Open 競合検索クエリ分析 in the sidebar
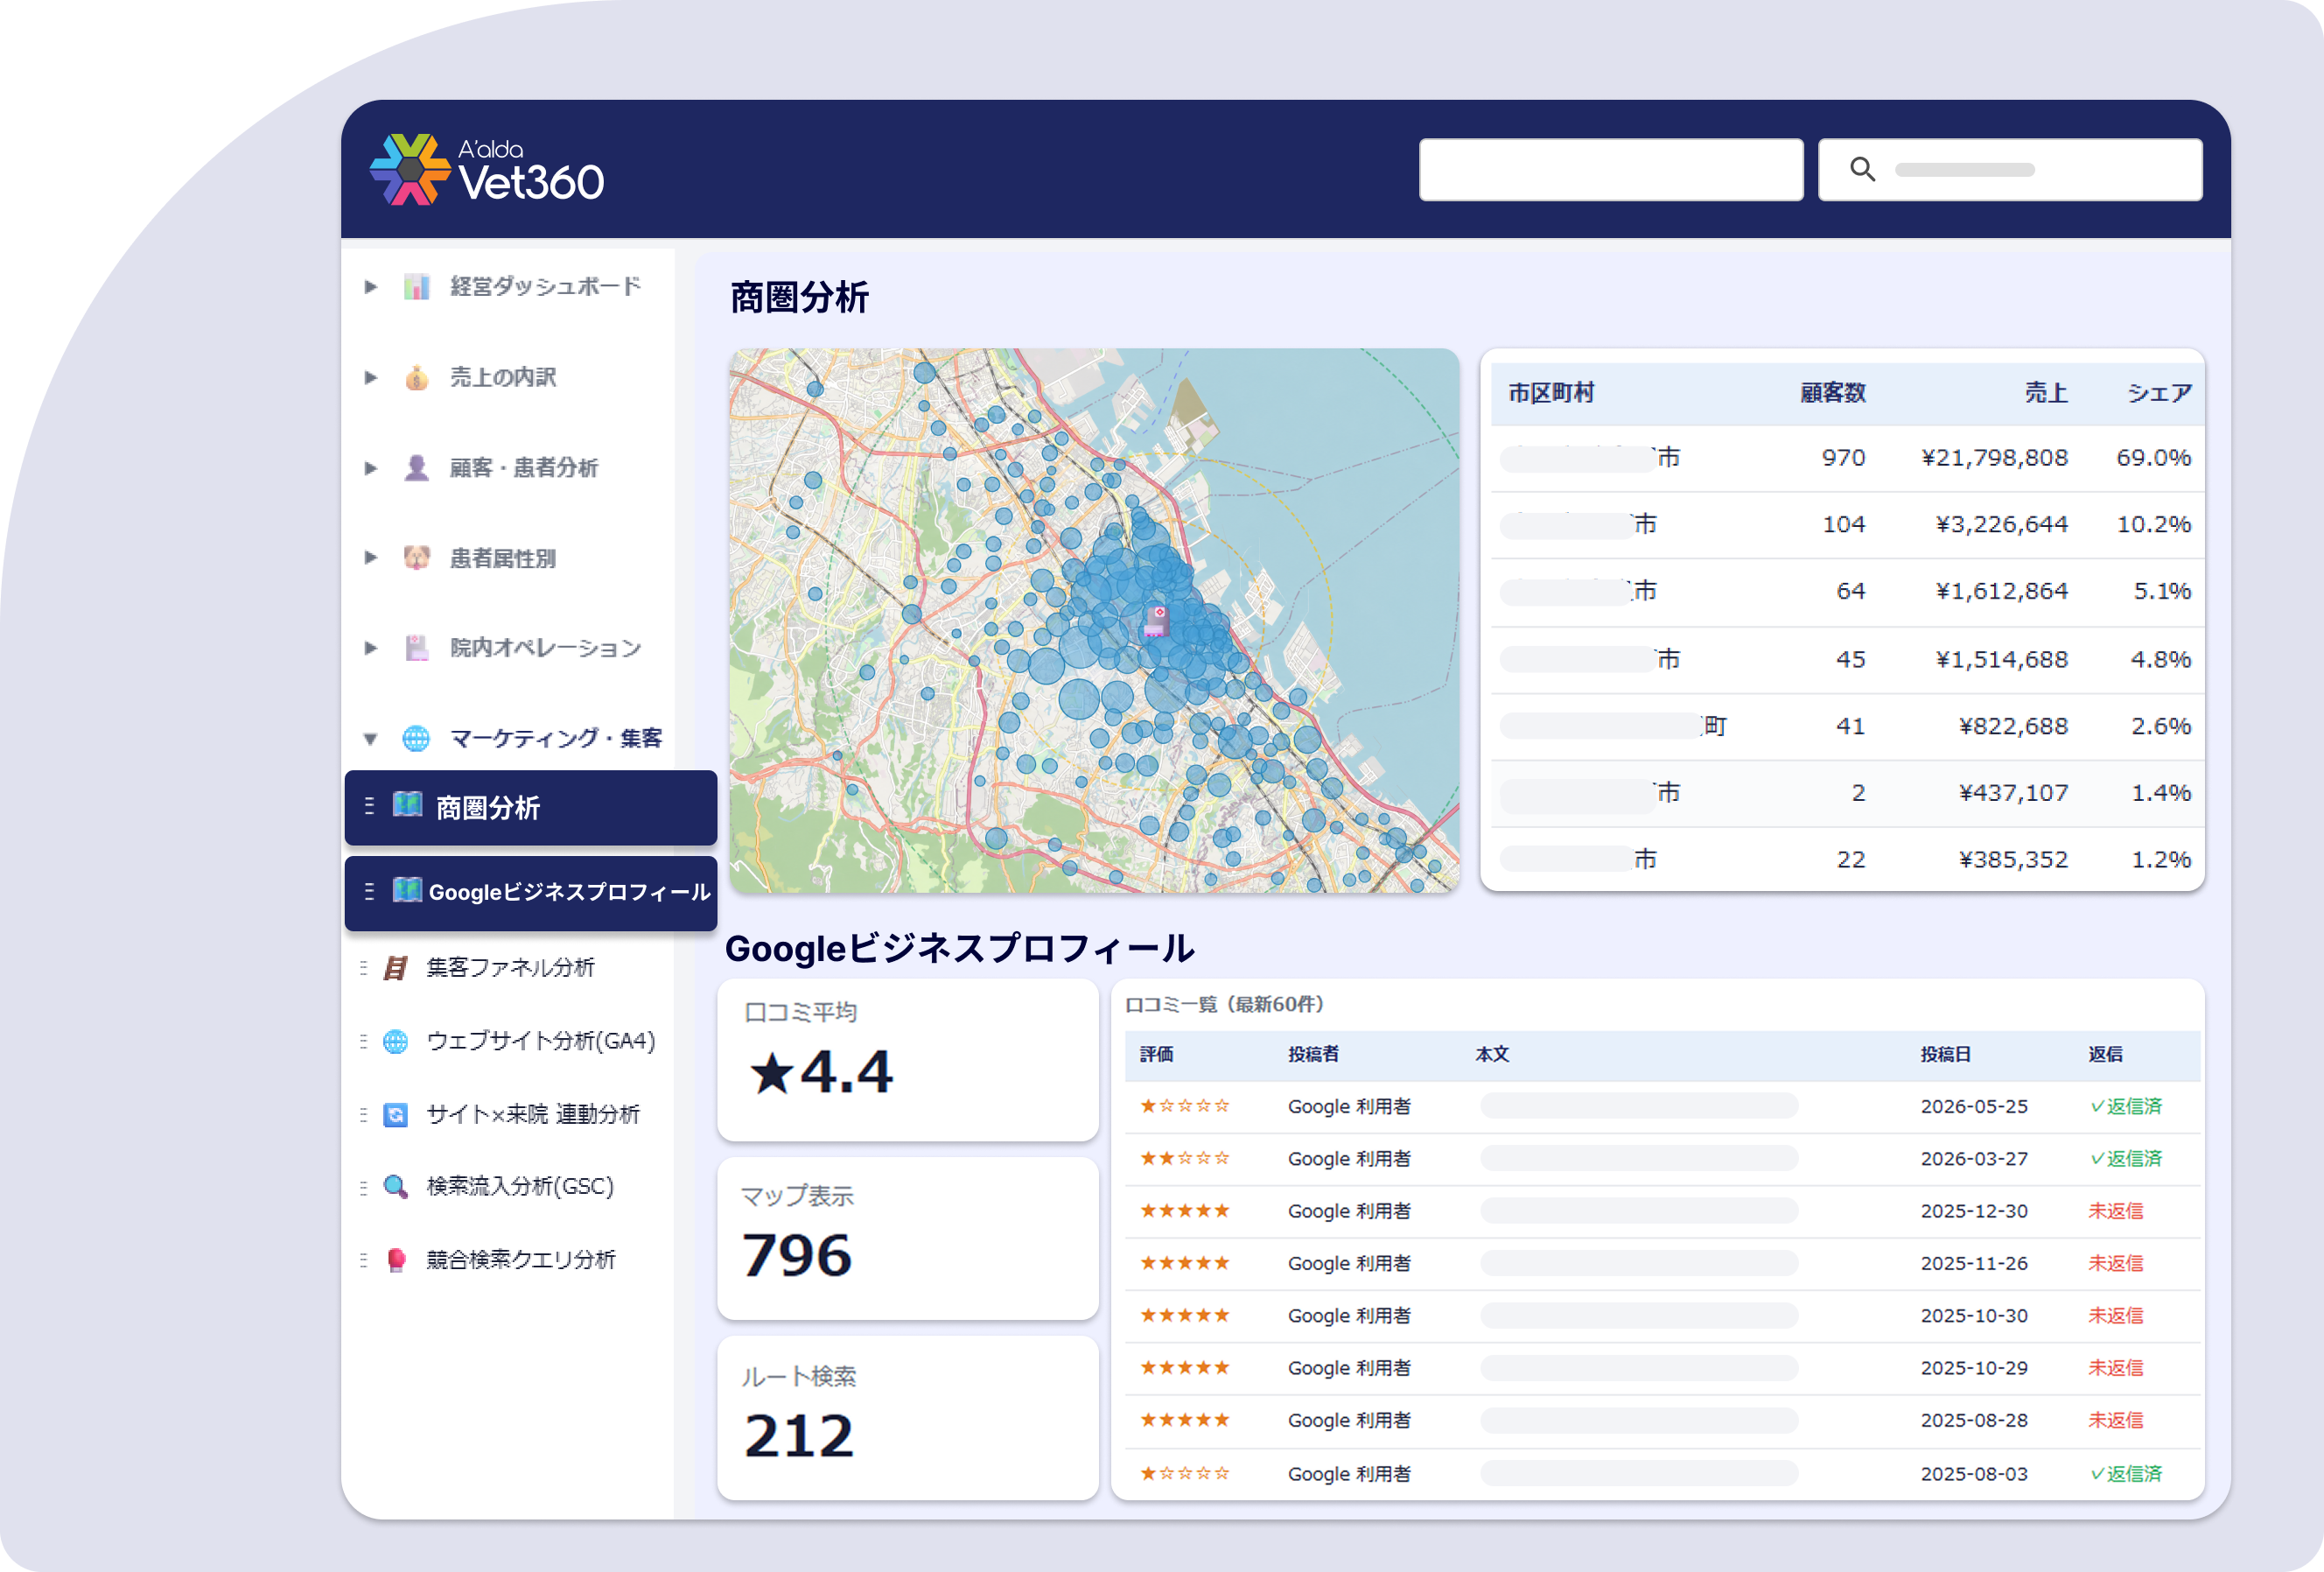This screenshot has width=2324, height=1572. point(521,1260)
